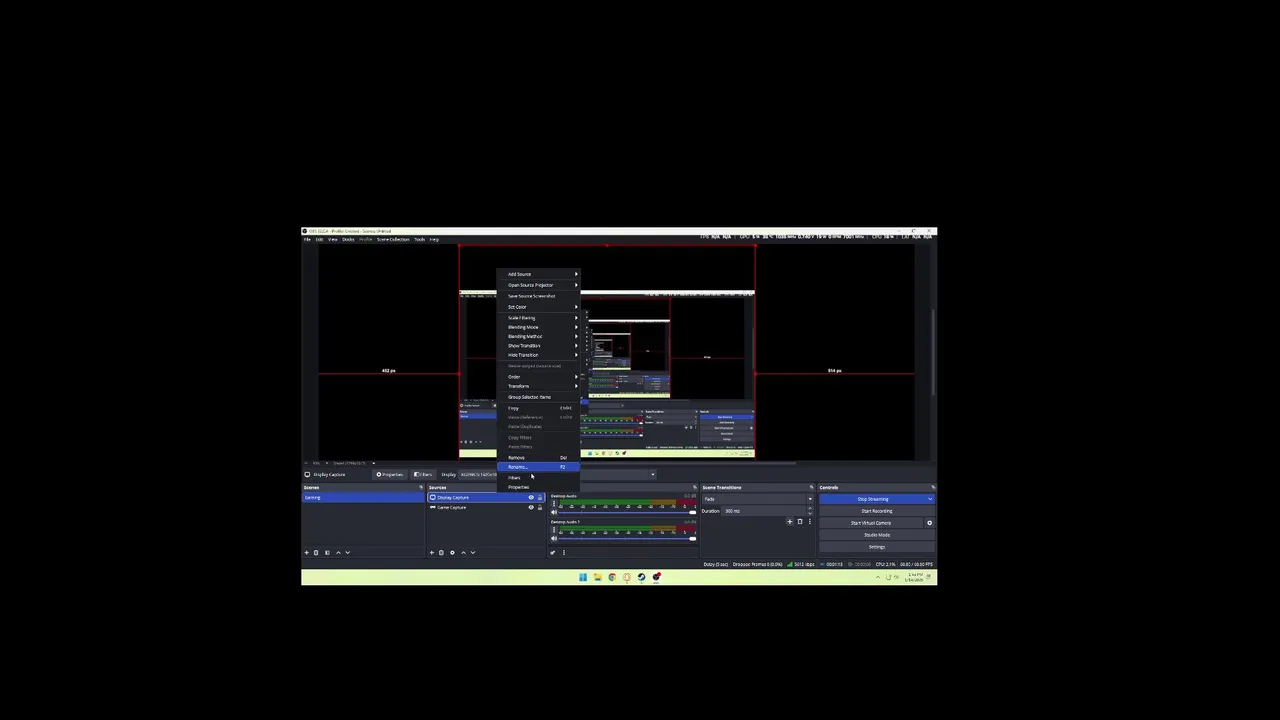1280x720 pixels.
Task: Open Settings from the Controls dock
Action: click(x=877, y=547)
